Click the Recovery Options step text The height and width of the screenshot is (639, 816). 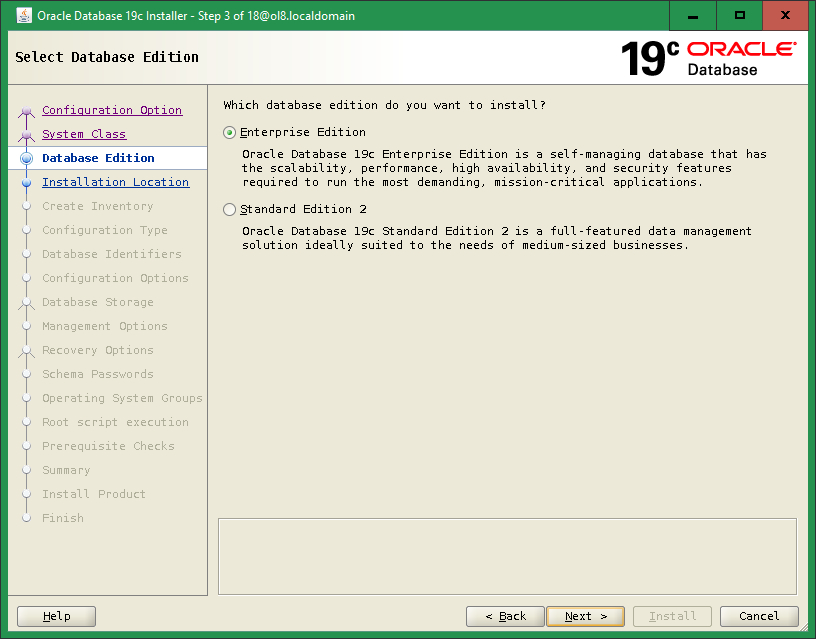(98, 350)
